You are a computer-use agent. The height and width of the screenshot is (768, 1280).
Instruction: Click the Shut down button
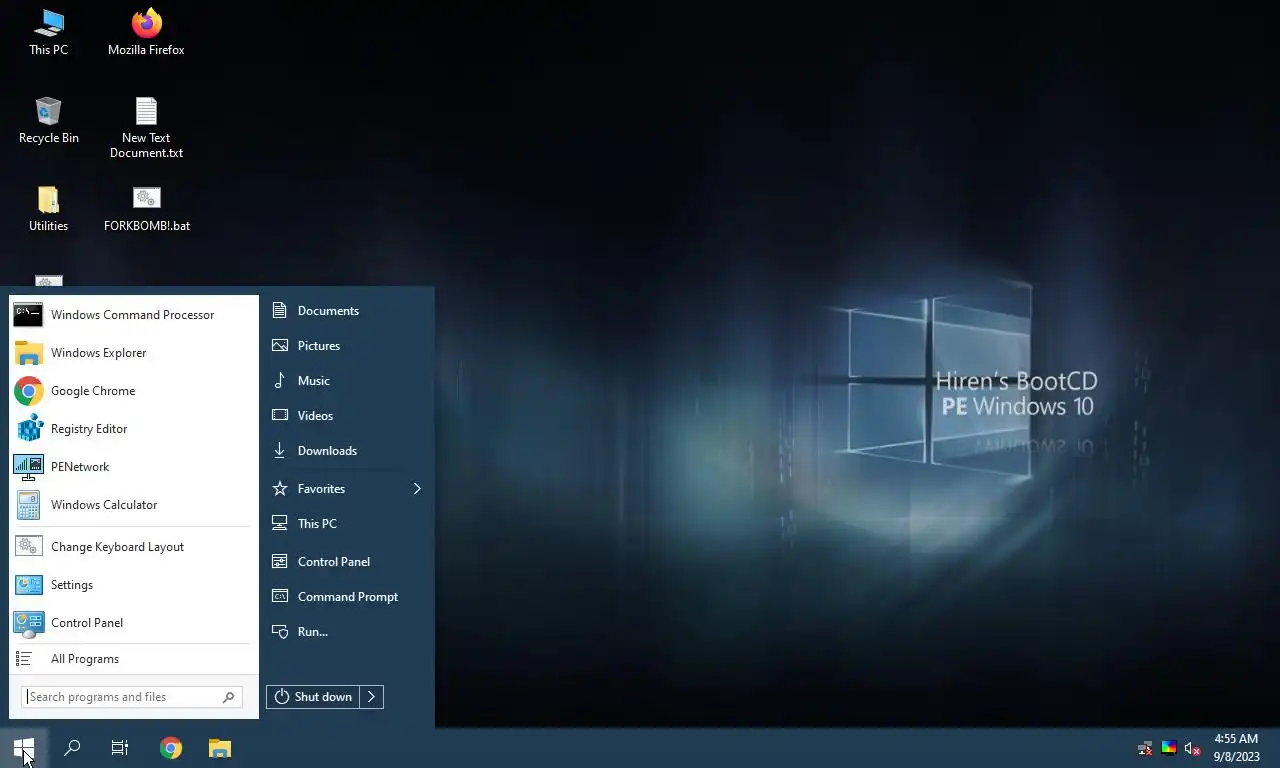[313, 697]
